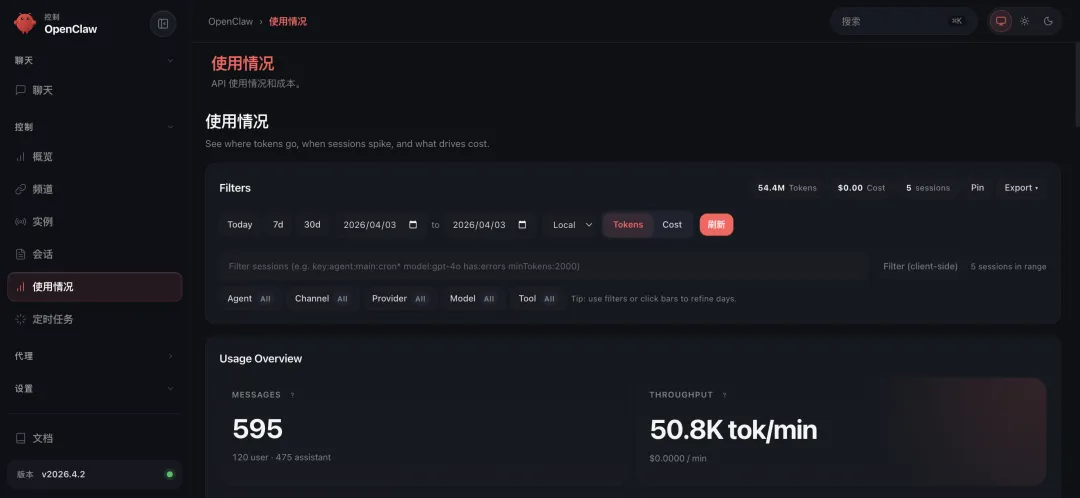This screenshot has width=1080, height=498.
Task: Select the 30d date range
Action: click(x=312, y=225)
